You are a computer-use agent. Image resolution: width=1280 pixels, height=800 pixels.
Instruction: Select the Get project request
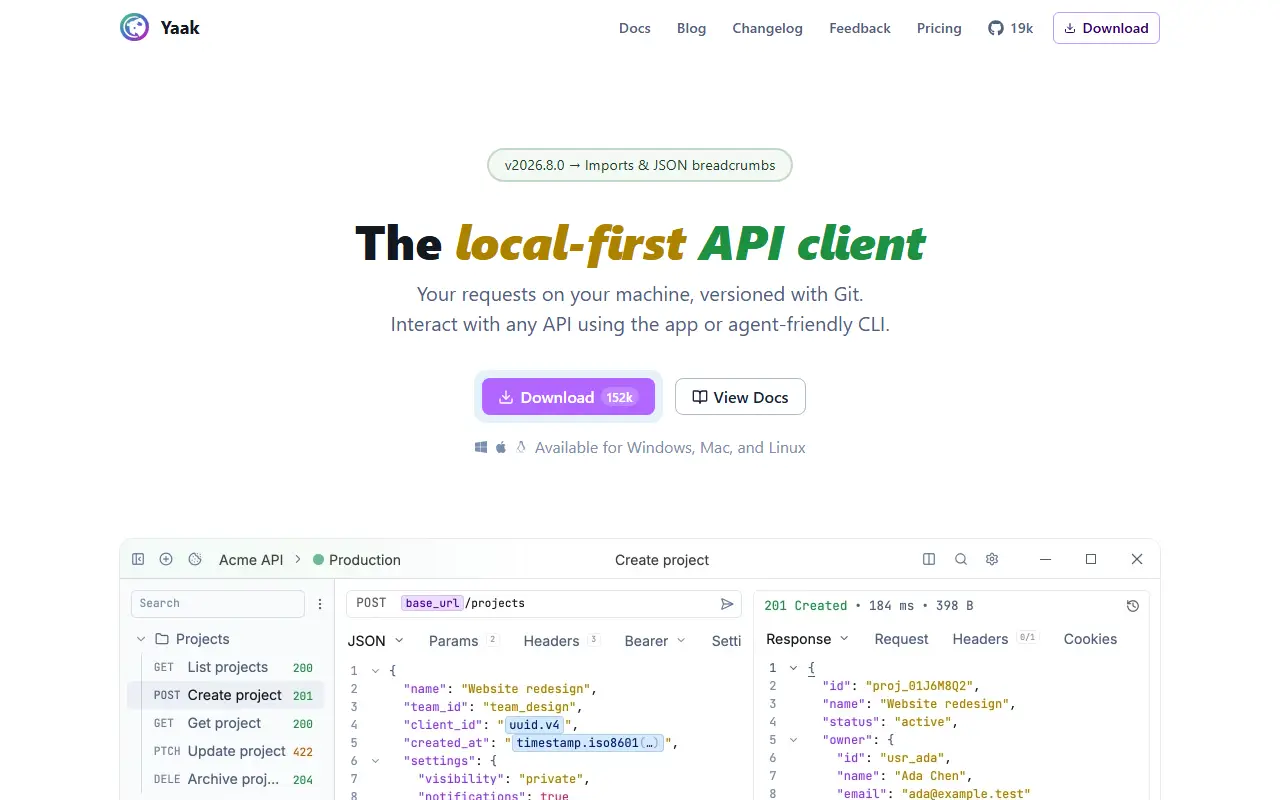point(226,723)
